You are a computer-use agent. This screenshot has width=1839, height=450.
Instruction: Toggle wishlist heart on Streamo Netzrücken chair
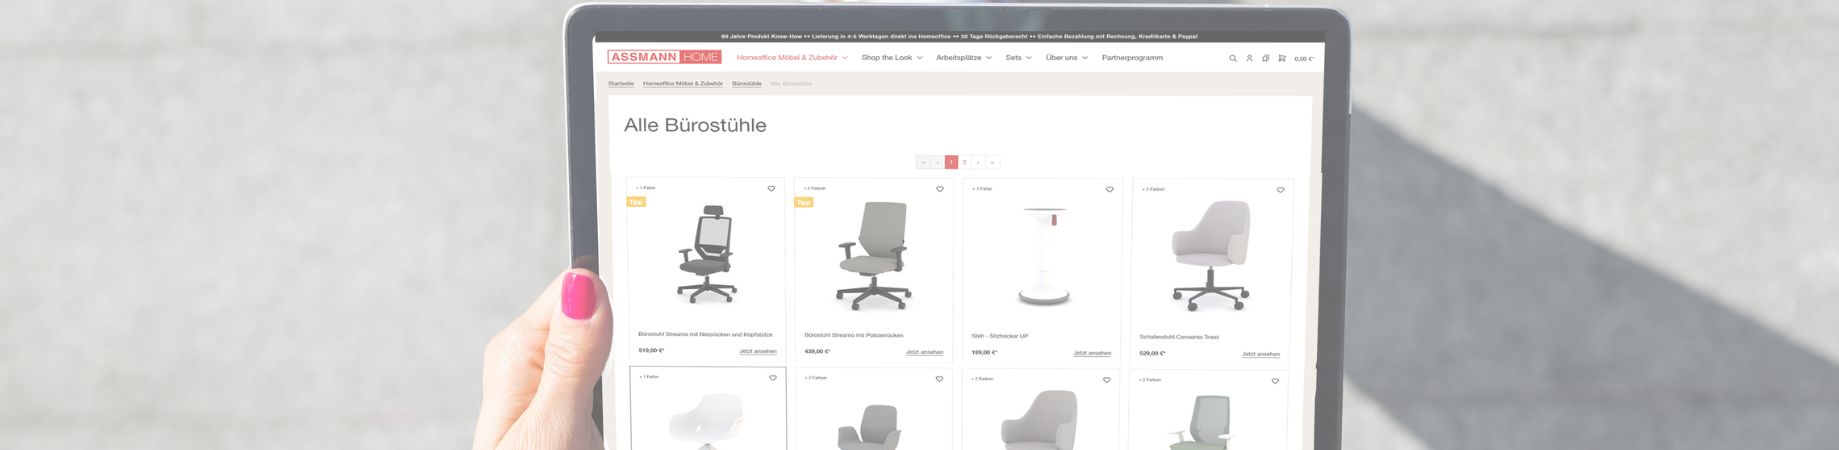[x=771, y=188]
